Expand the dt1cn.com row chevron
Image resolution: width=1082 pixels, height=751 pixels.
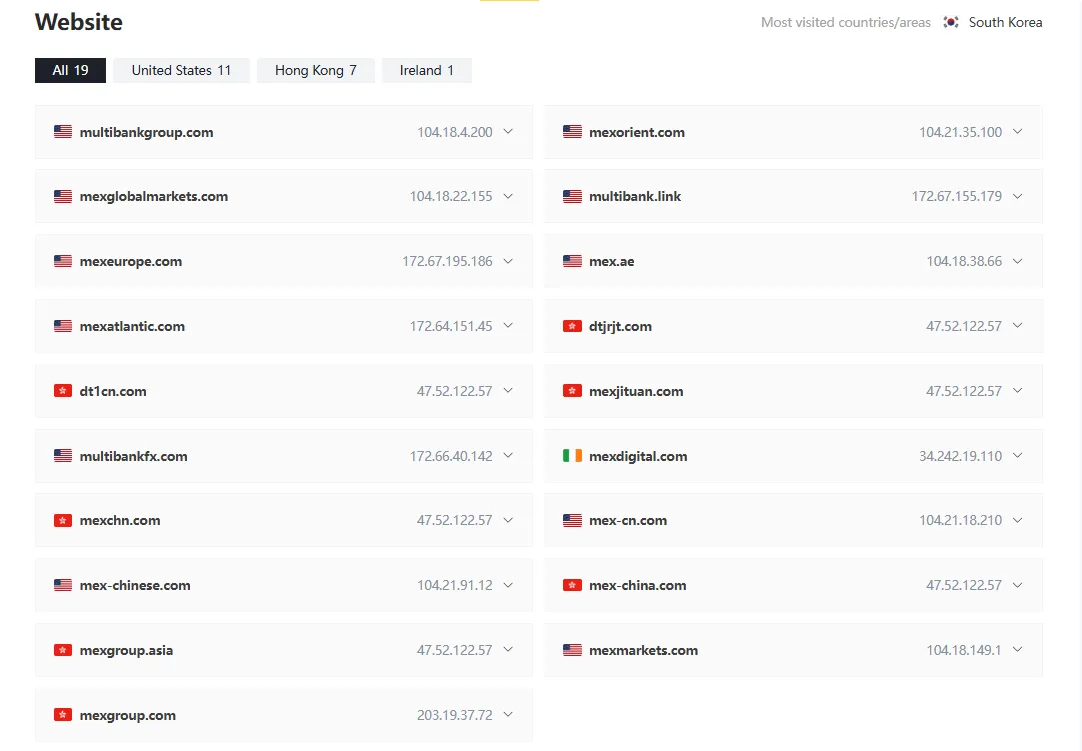click(x=508, y=391)
